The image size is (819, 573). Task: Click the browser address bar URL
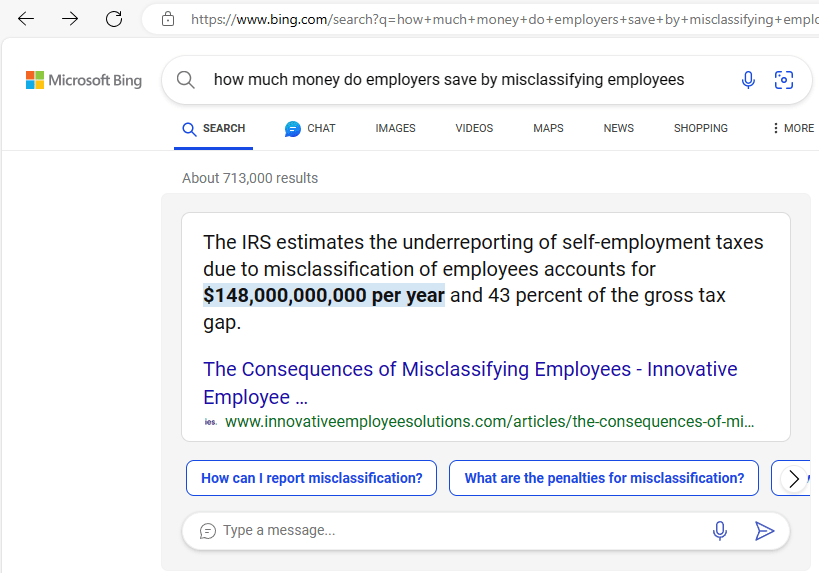(x=504, y=19)
